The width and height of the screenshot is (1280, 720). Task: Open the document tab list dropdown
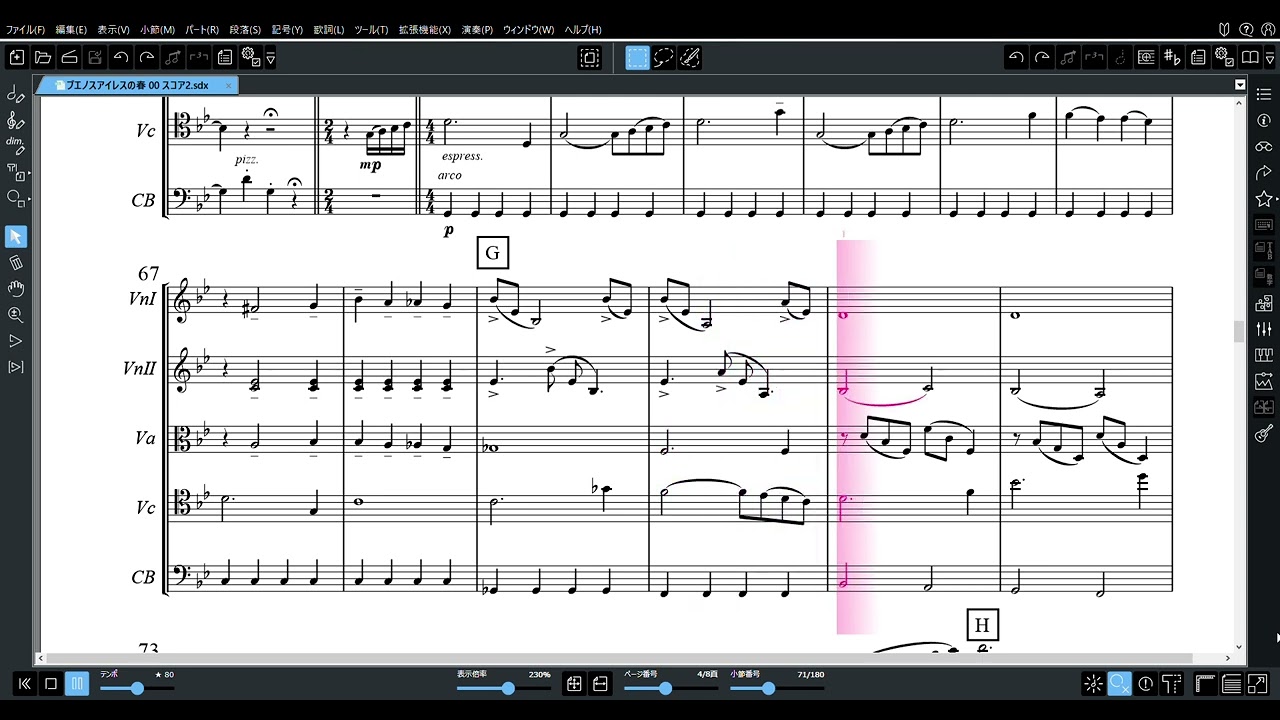1240,85
